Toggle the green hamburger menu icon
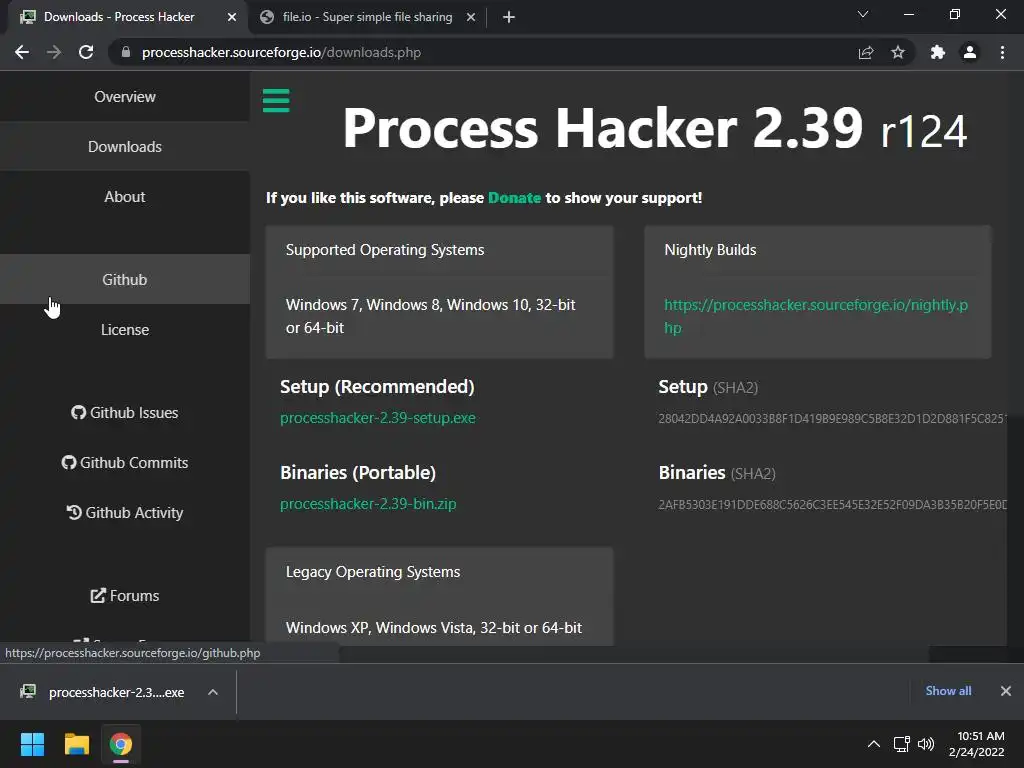The image size is (1024, 768). click(276, 101)
